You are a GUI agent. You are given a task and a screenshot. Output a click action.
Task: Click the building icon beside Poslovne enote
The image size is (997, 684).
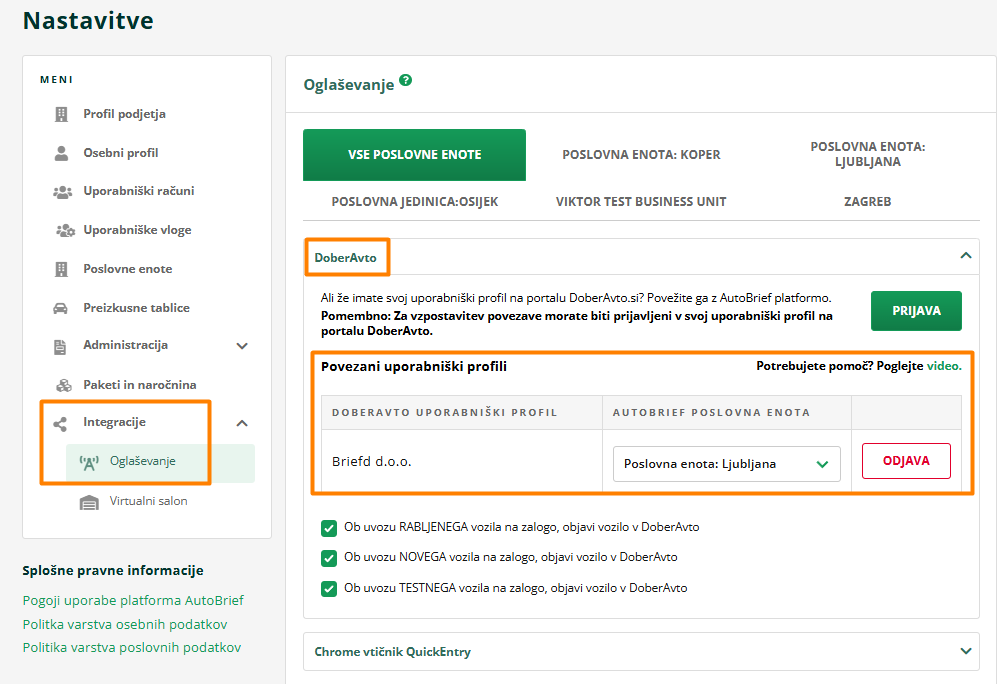[61, 270]
